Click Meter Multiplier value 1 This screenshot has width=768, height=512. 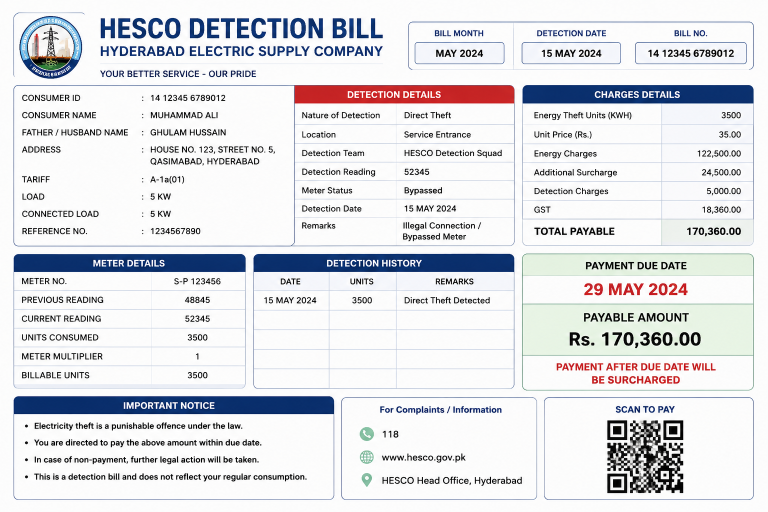coord(197,356)
